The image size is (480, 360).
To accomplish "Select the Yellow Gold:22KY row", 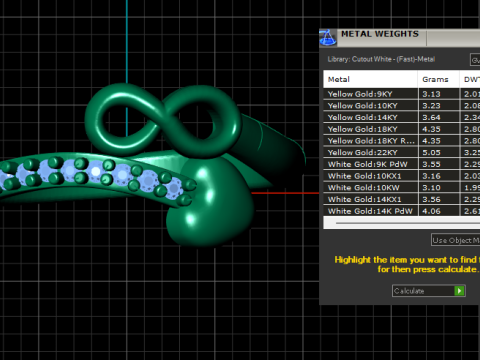I will tap(402, 152).
